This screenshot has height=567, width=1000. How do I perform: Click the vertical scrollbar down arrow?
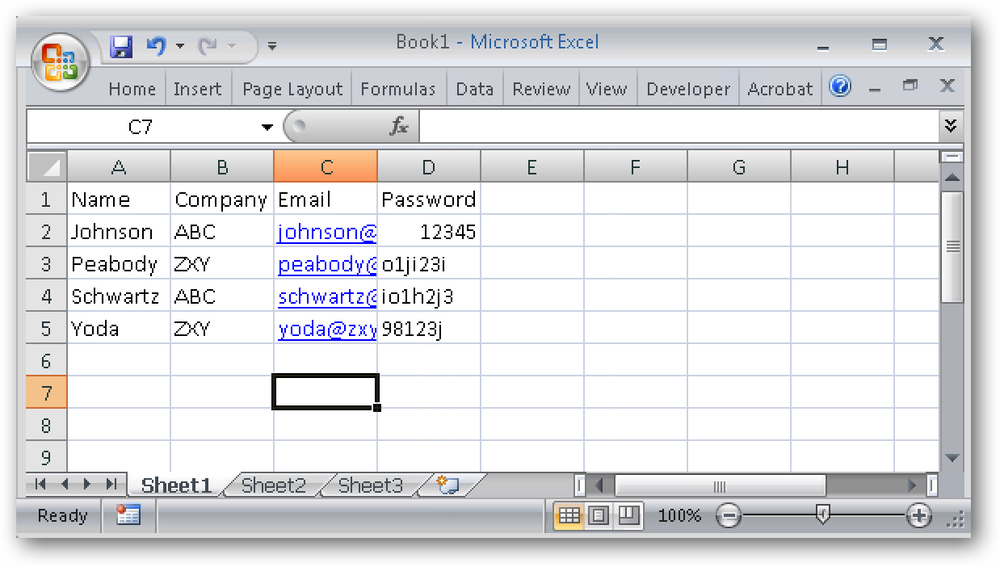click(x=952, y=458)
